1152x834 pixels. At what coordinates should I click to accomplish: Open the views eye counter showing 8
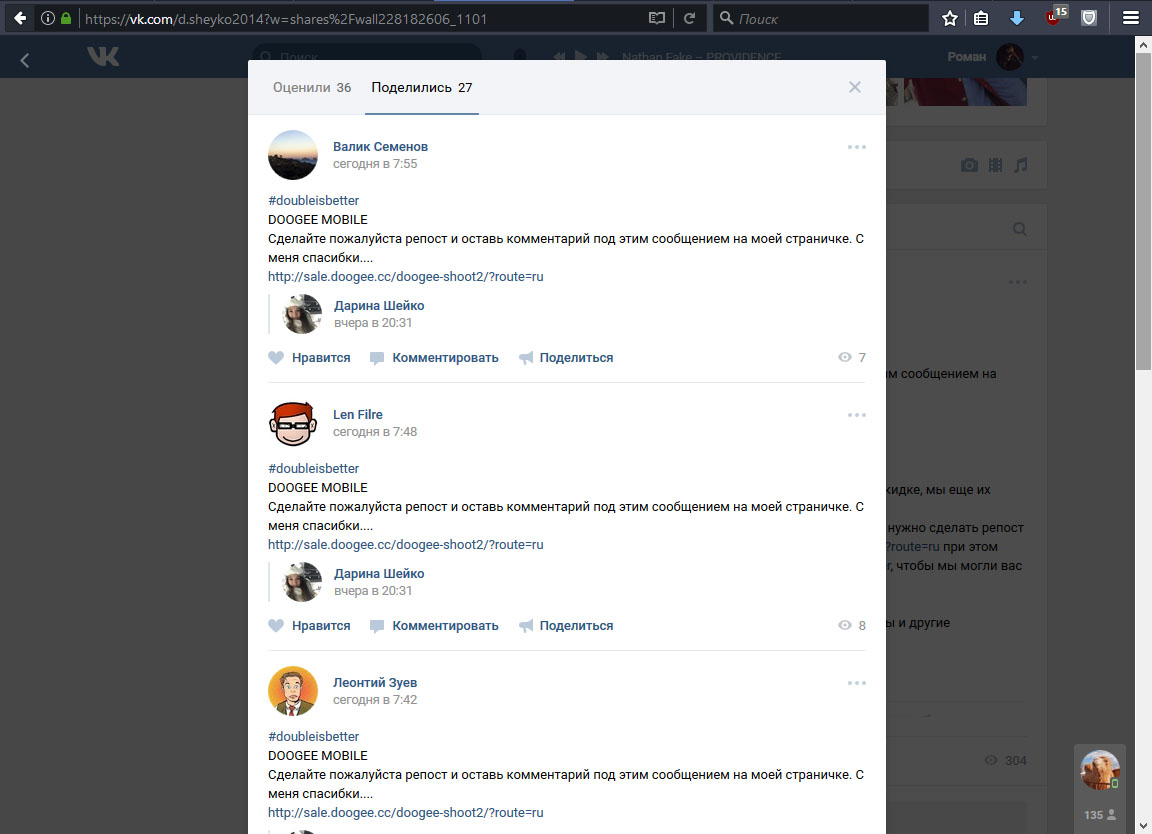pos(852,625)
